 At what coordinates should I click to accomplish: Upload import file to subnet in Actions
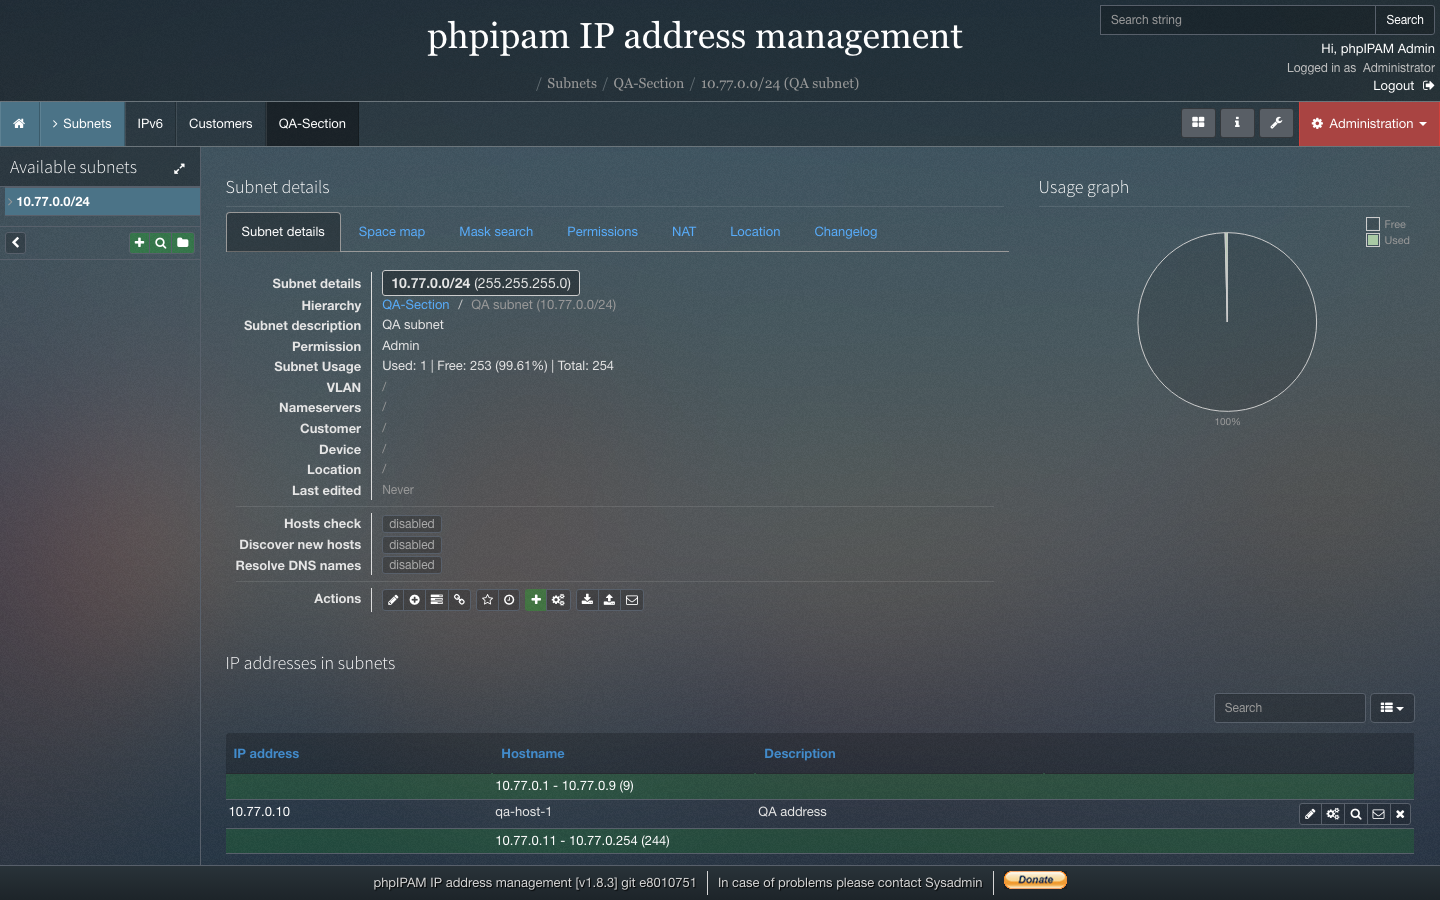click(x=609, y=600)
